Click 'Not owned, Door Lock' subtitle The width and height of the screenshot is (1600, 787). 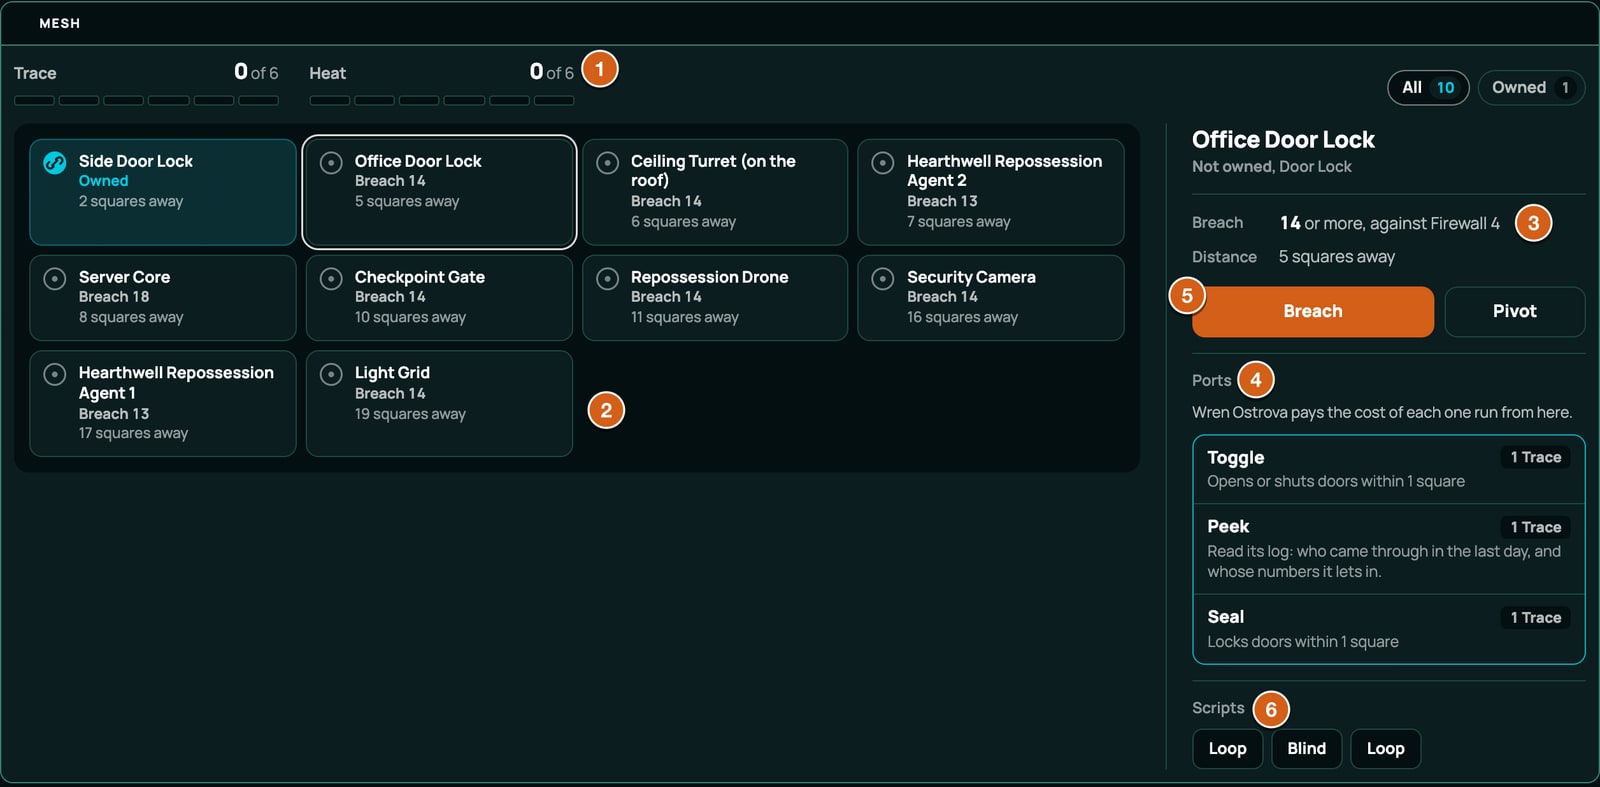[1271, 166]
